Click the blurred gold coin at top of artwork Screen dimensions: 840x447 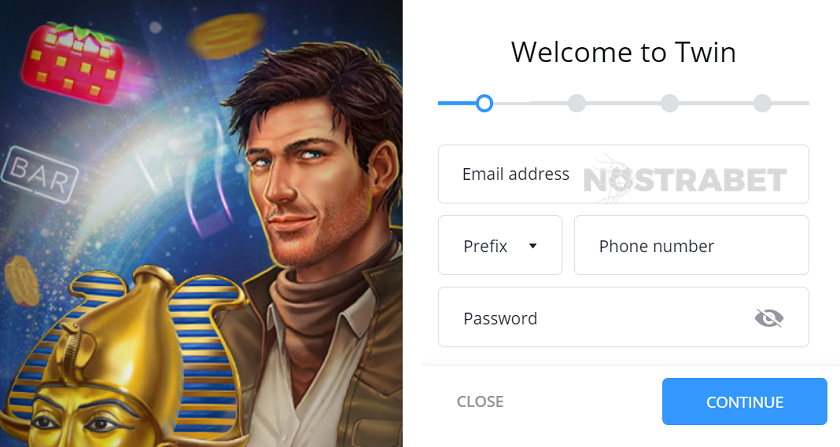226,35
